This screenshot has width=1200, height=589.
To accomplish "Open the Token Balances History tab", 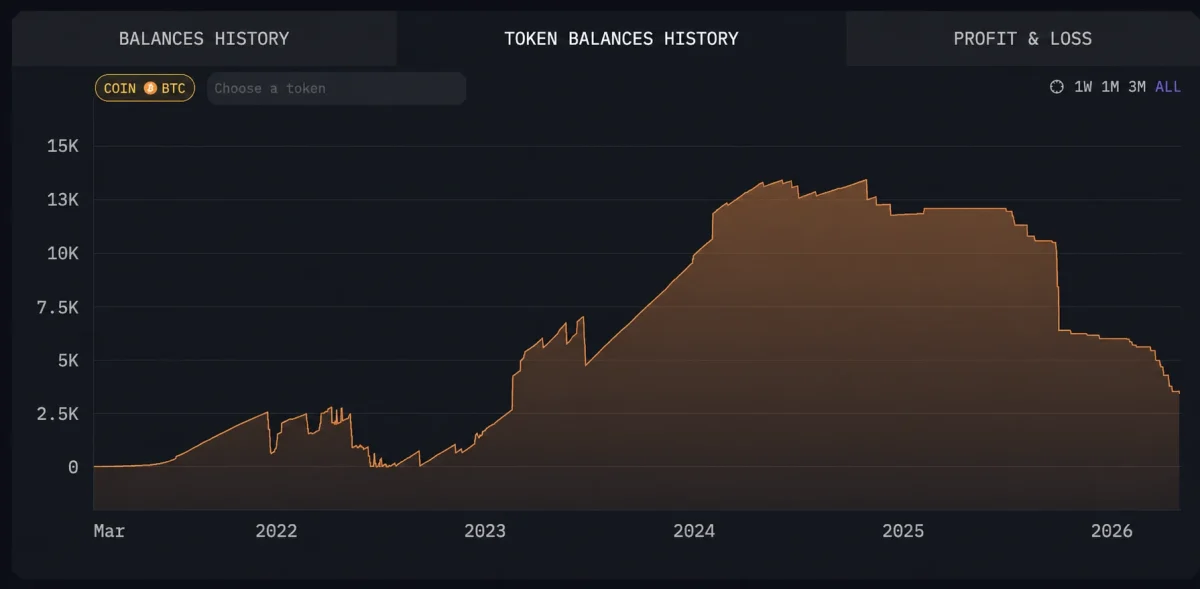I will [x=621, y=39].
